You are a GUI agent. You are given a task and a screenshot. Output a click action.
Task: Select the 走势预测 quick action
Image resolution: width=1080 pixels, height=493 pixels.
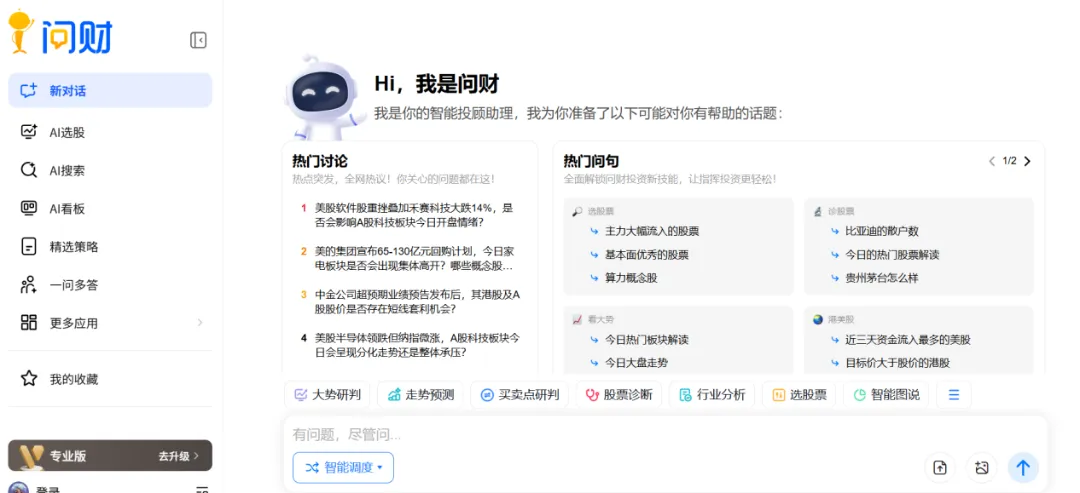click(x=420, y=395)
